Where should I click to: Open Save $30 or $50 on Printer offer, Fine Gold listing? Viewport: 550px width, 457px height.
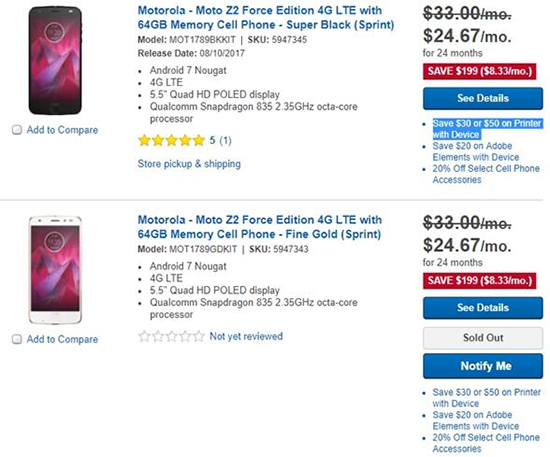[487, 398]
